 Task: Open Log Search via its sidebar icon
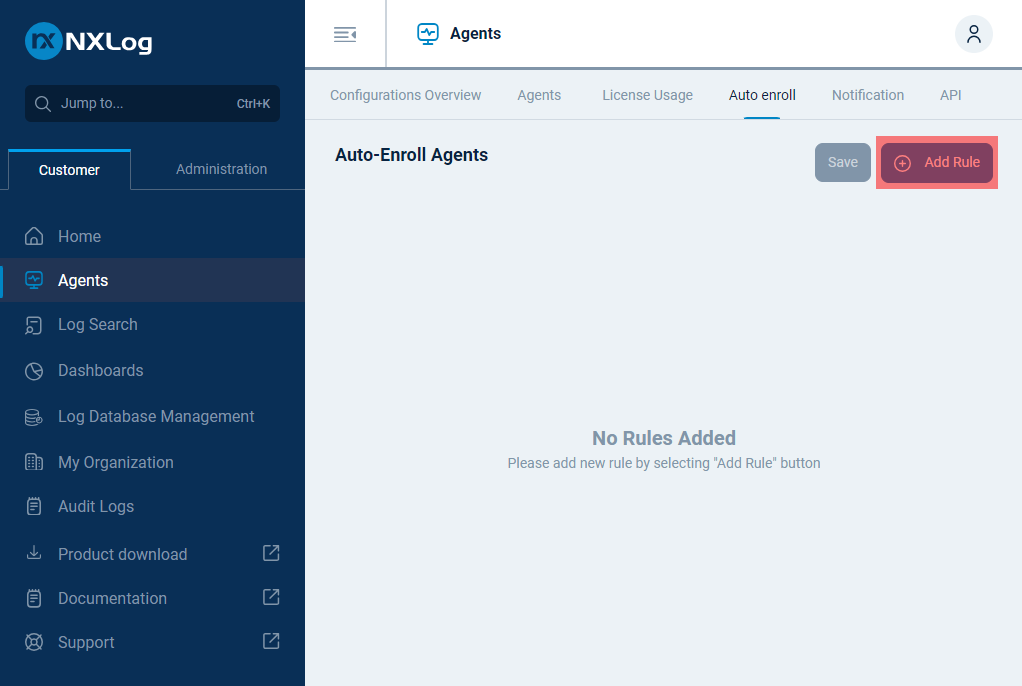point(34,325)
